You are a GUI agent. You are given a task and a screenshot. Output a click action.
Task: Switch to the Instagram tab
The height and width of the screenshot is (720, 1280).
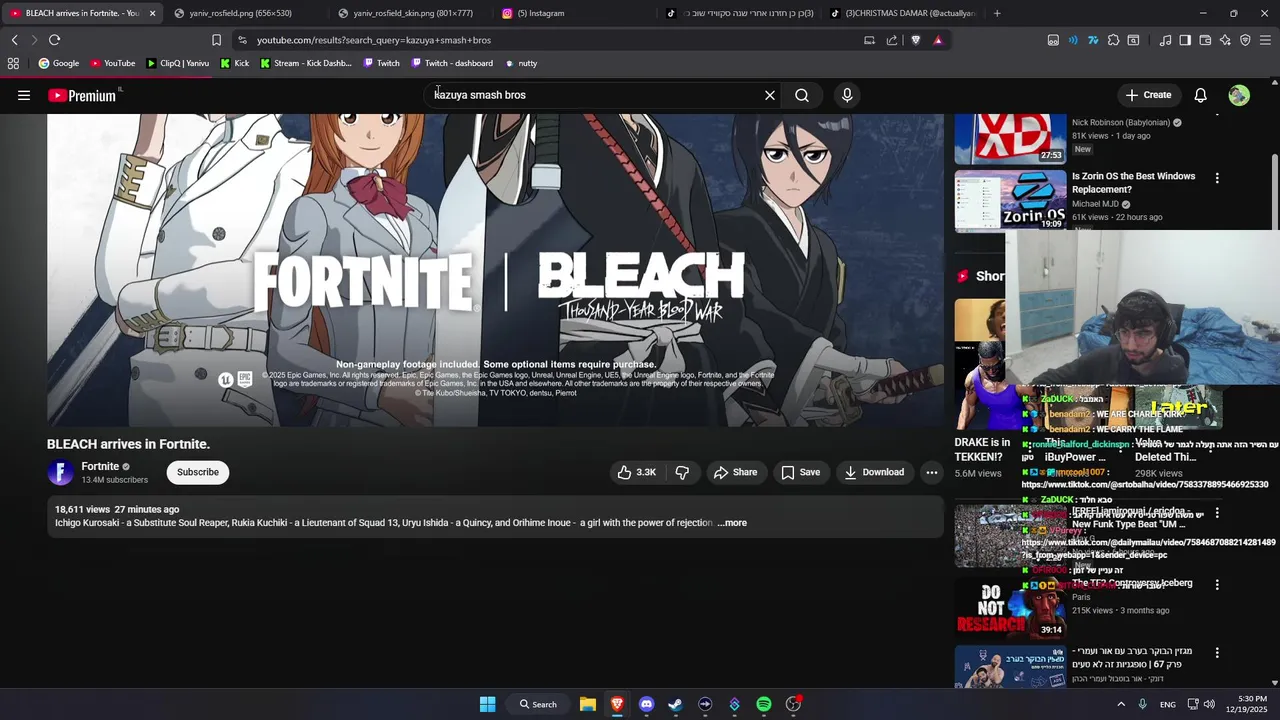[574, 13]
